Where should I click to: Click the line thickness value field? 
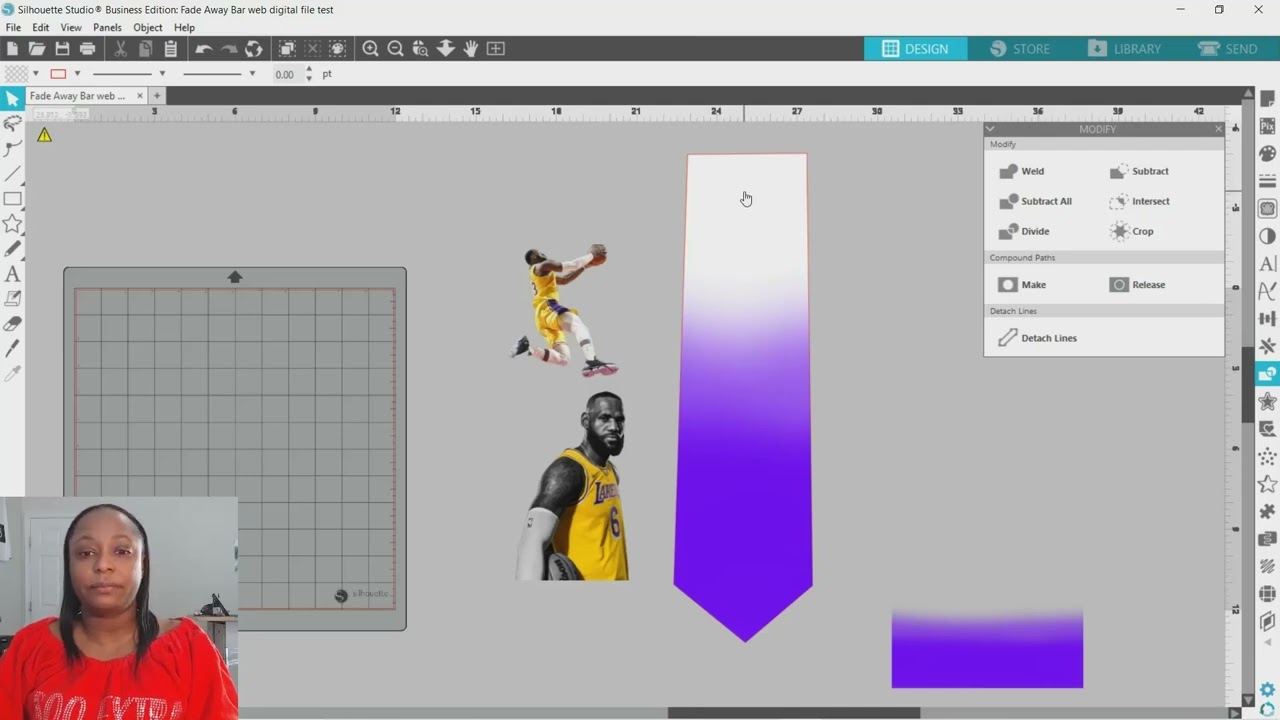(x=286, y=74)
